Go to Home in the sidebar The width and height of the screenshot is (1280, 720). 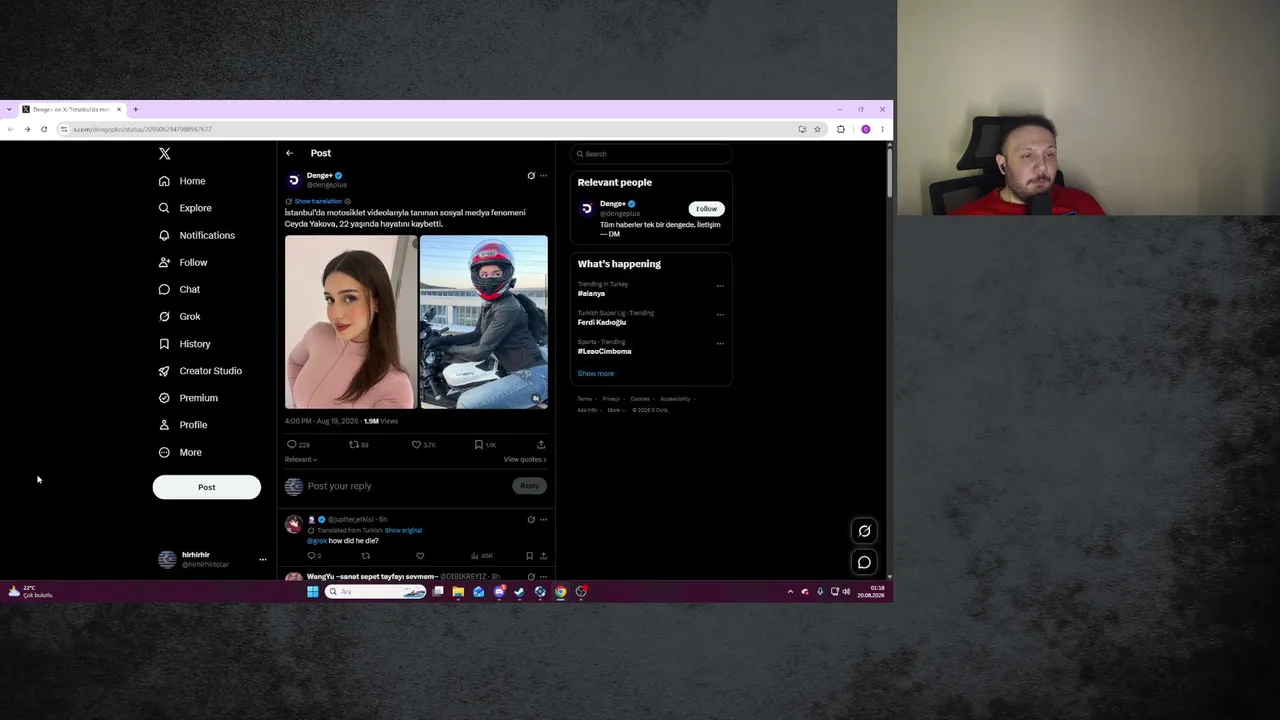tap(182, 181)
